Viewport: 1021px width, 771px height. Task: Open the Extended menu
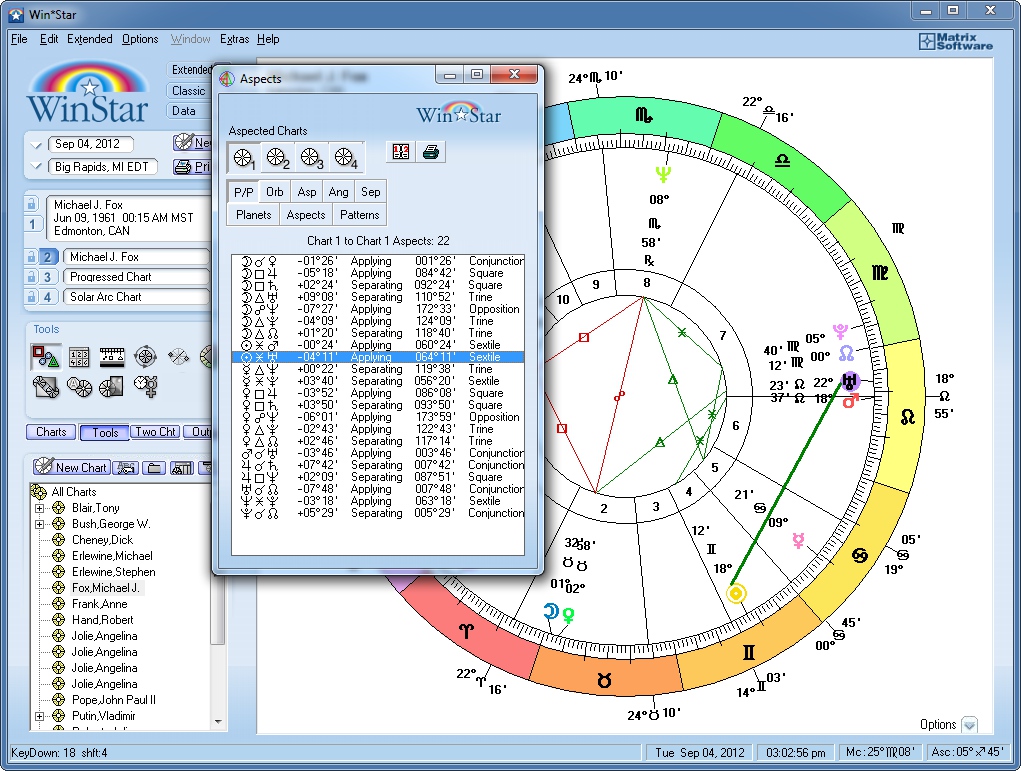click(90, 39)
